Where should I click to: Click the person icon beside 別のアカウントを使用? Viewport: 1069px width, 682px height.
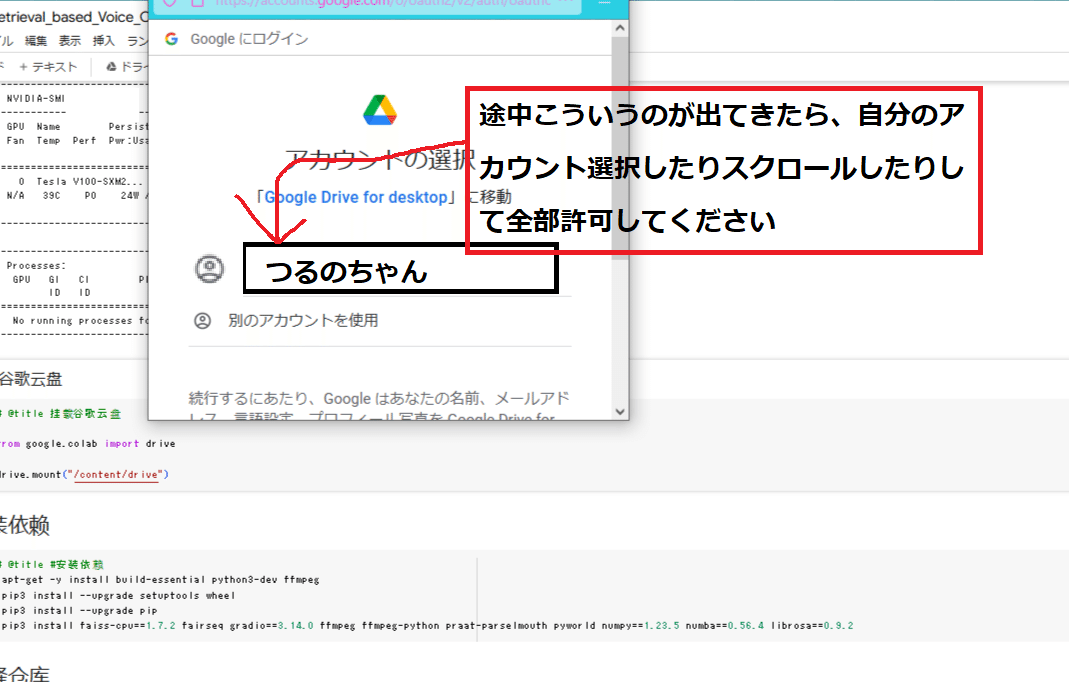point(202,321)
